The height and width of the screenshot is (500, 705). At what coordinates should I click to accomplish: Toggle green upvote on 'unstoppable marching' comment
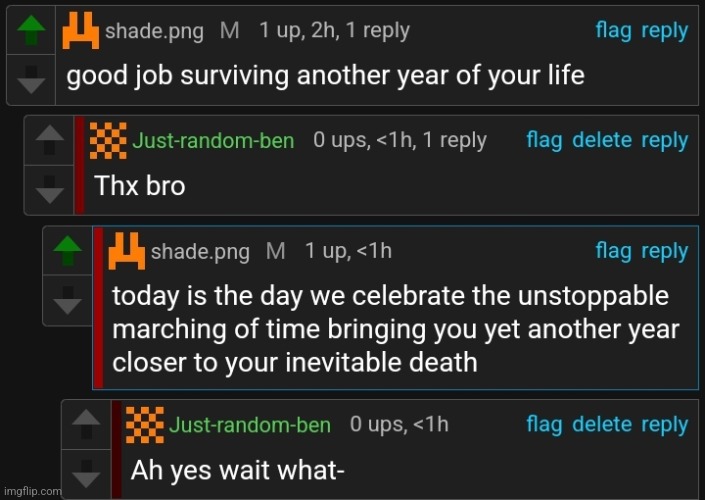[x=67, y=250]
